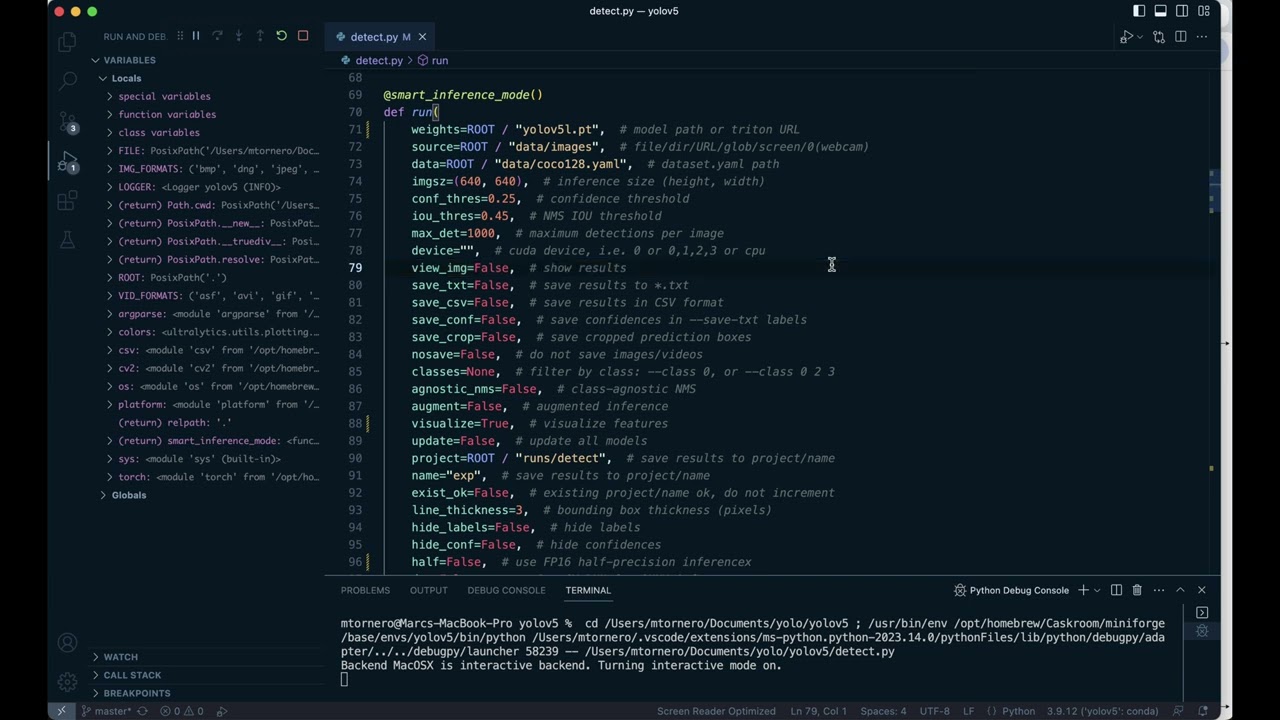Split the editor right
Viewport: 1280px width, 720px height.
coord(1181,37)
